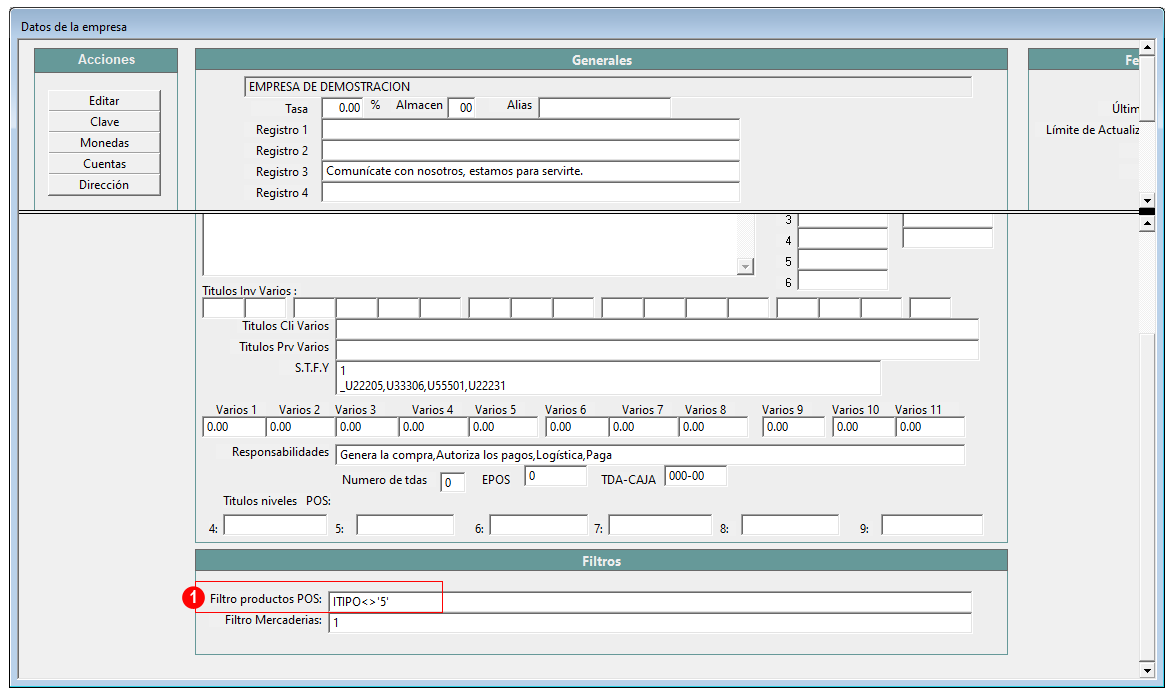Click the last Titulos Inv Varios box

(929, 307)
